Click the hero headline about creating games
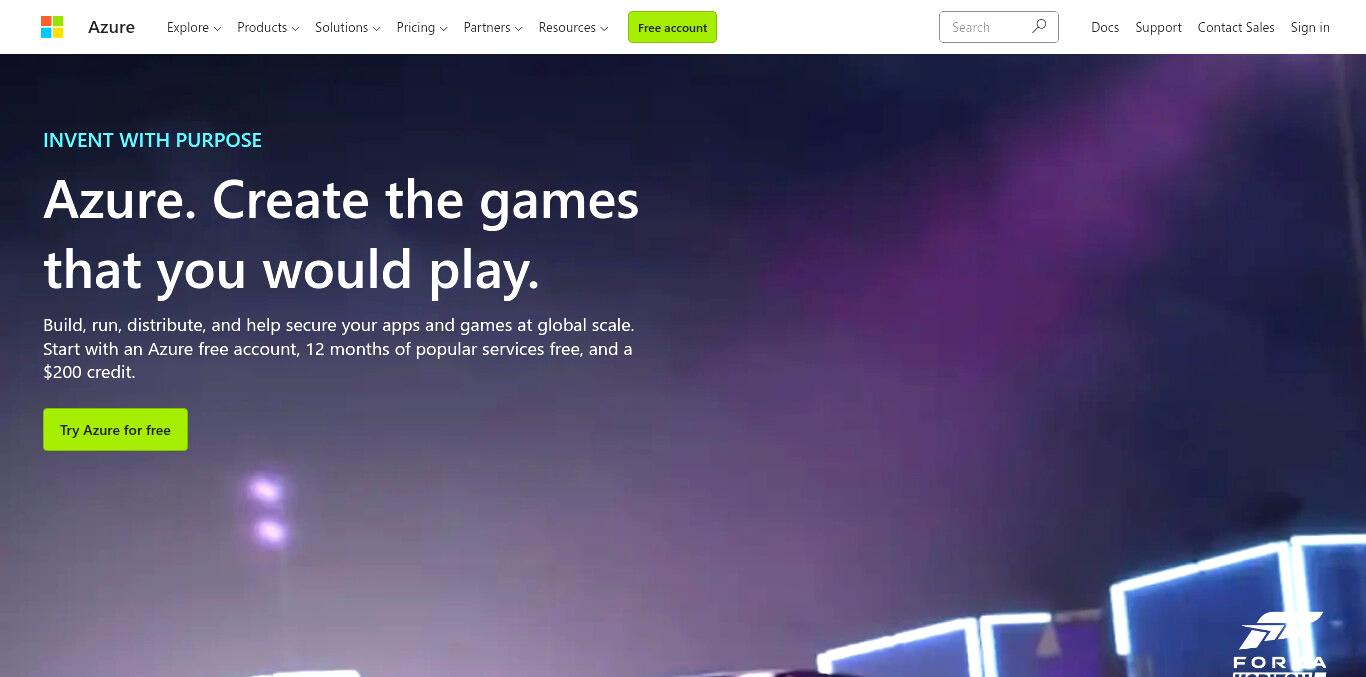Screen dimensions: 1366x677 pyautogui.click(x=341, y=235)
